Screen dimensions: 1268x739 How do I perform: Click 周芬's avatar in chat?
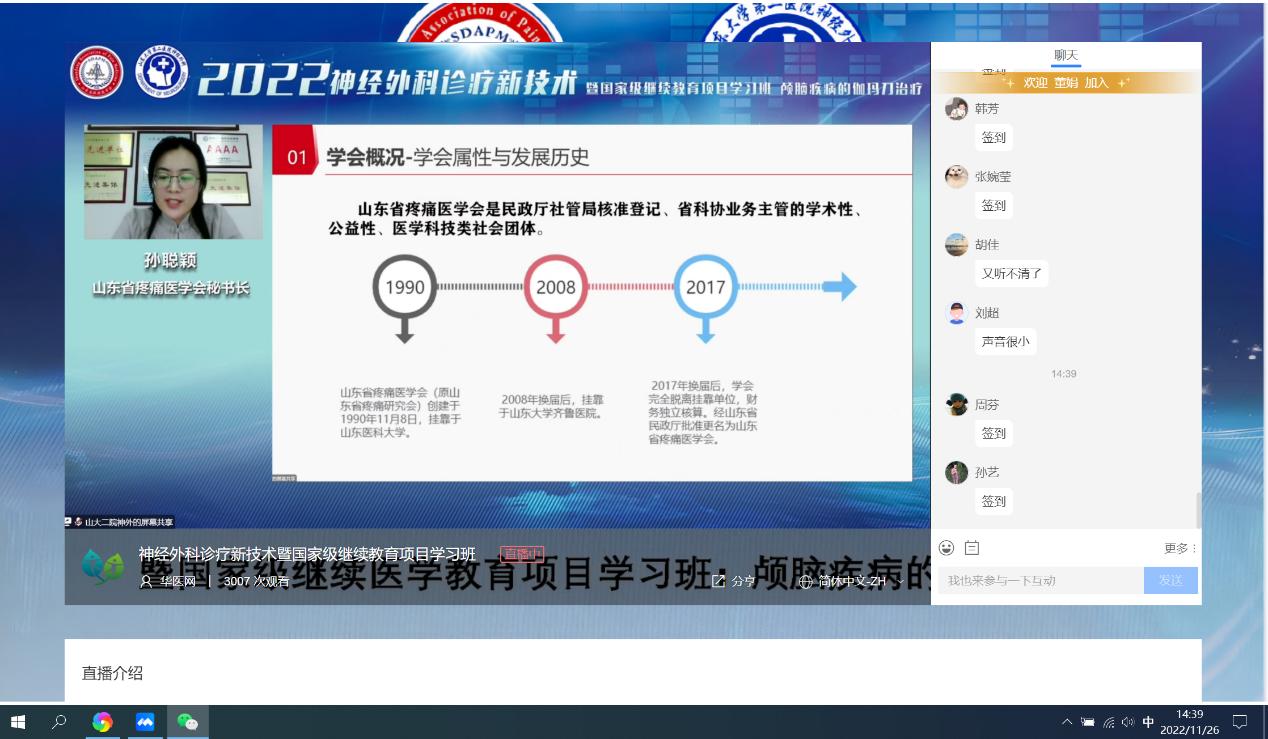[x=956, y=405]
